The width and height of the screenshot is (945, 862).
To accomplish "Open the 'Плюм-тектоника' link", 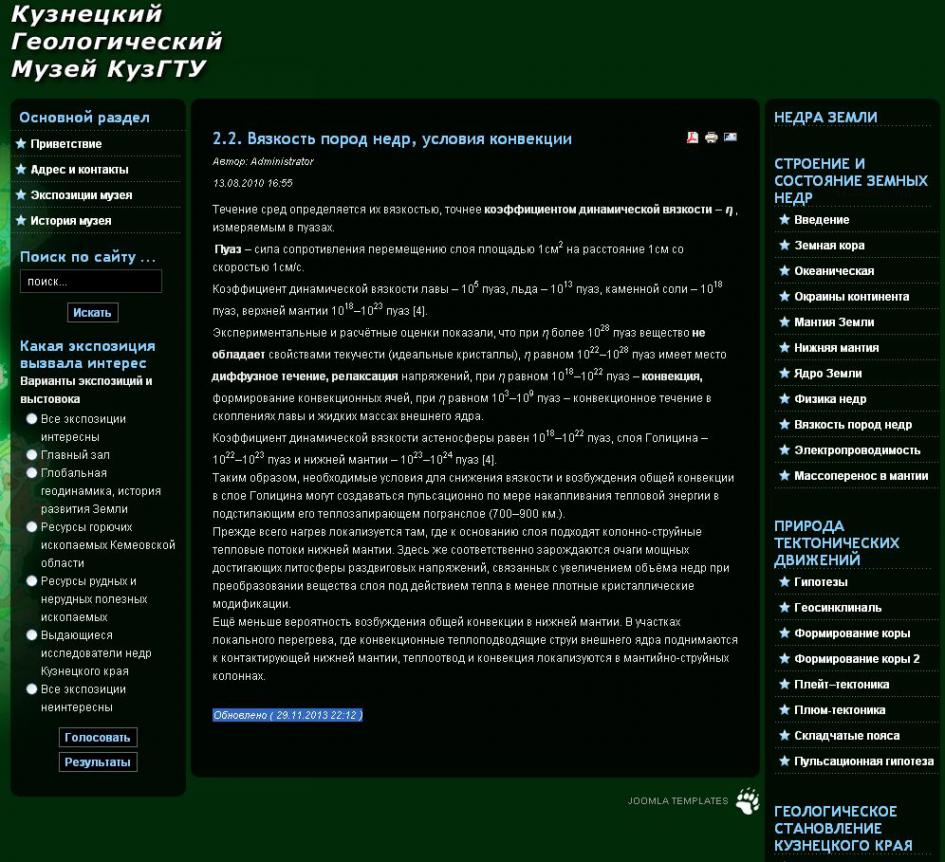I will (839, 710).
